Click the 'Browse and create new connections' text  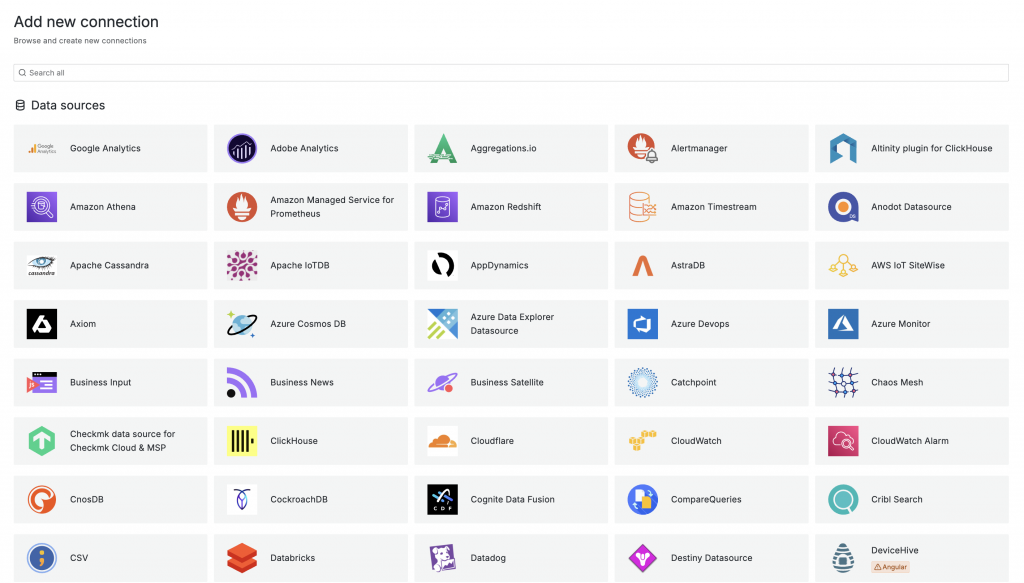[x=80, y=40]
